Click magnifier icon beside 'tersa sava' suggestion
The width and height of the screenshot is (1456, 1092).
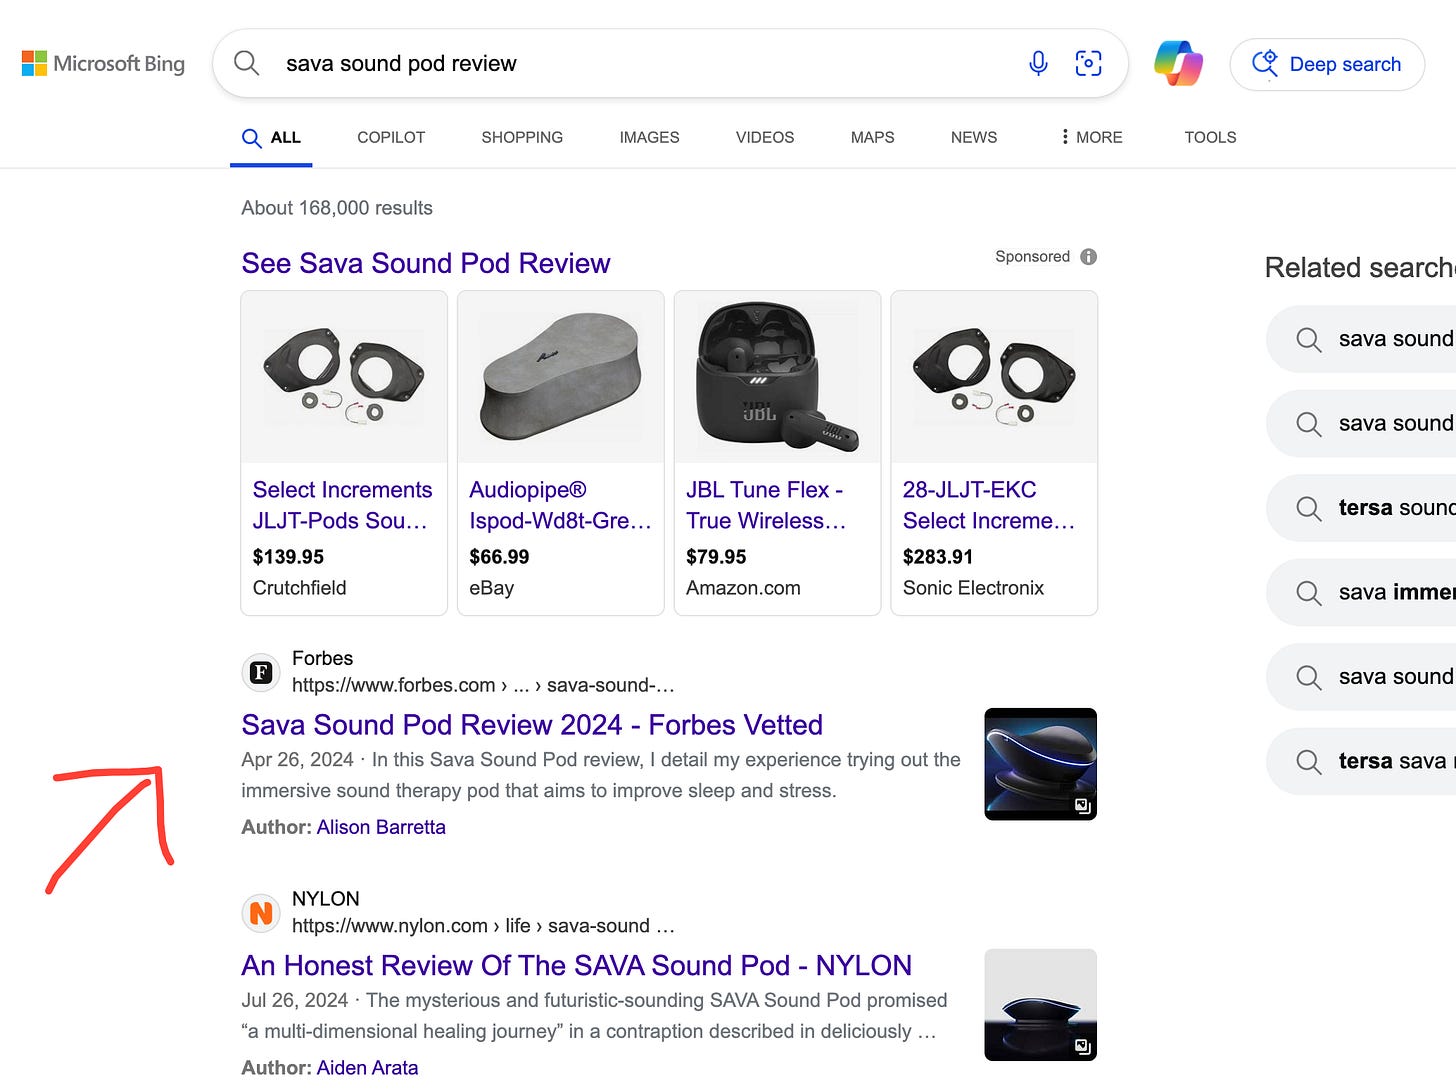[1308, 762]
